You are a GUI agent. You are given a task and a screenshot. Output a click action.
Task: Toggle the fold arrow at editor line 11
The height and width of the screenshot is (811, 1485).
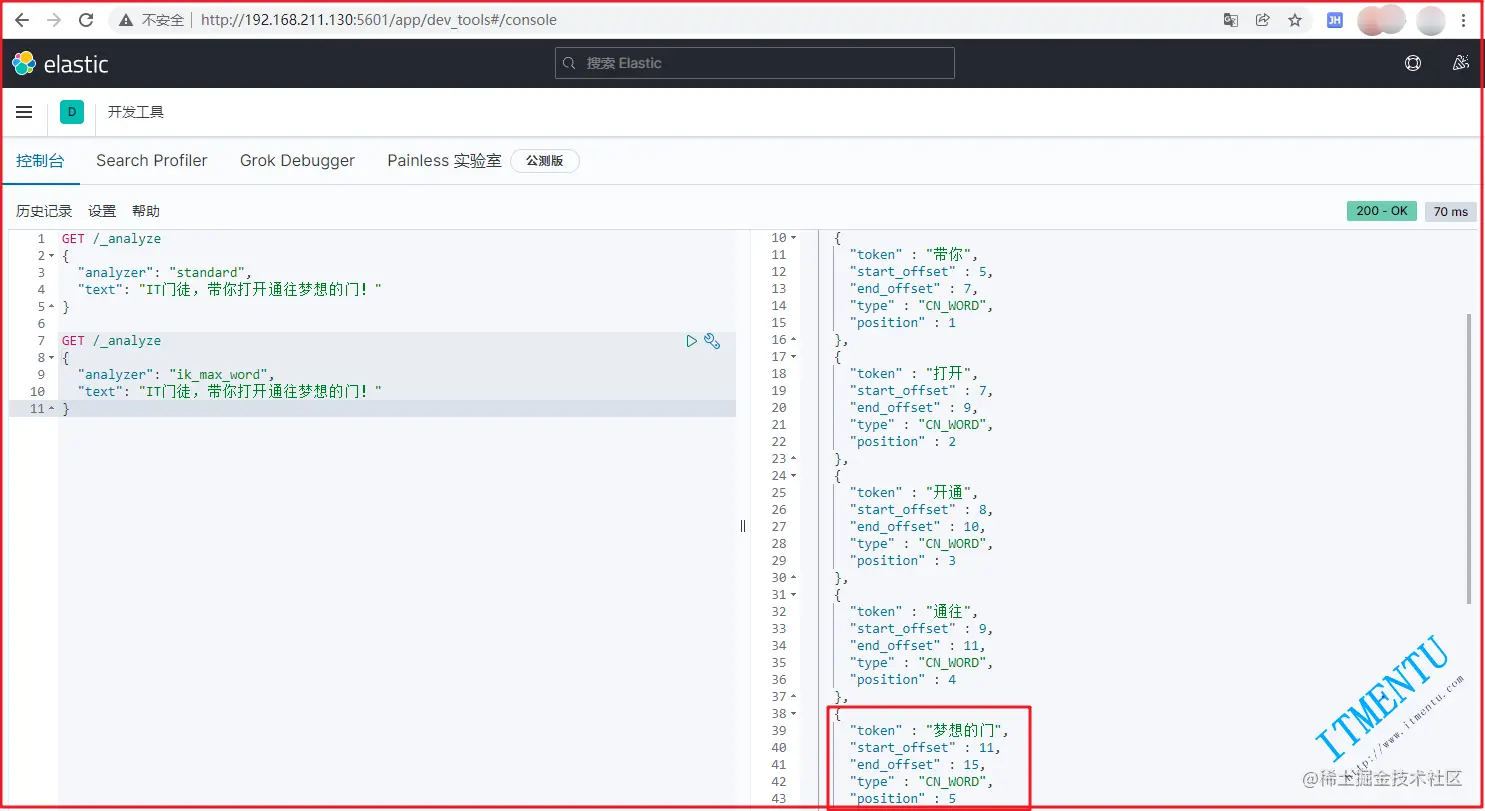tap(50, 409)
